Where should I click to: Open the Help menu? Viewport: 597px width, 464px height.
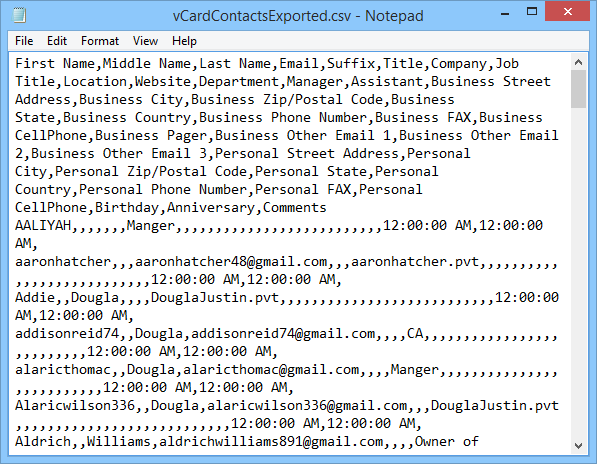pos(184,41)
